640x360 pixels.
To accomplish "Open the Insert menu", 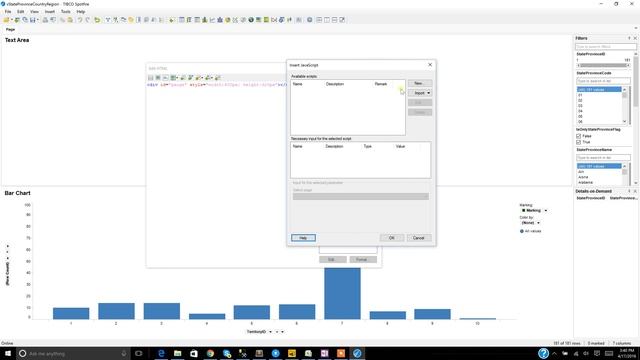I will 50,12.
